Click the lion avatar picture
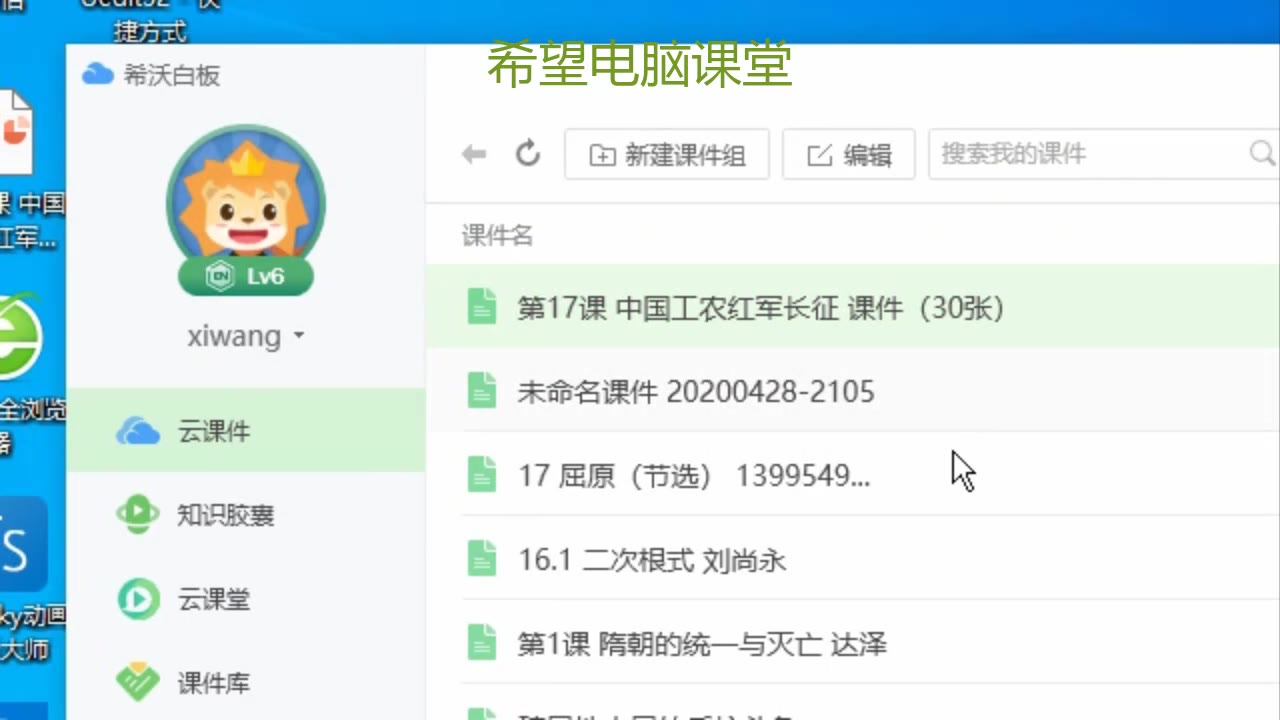This screenshot has height=720, width=1280. (x=246, y=200)
